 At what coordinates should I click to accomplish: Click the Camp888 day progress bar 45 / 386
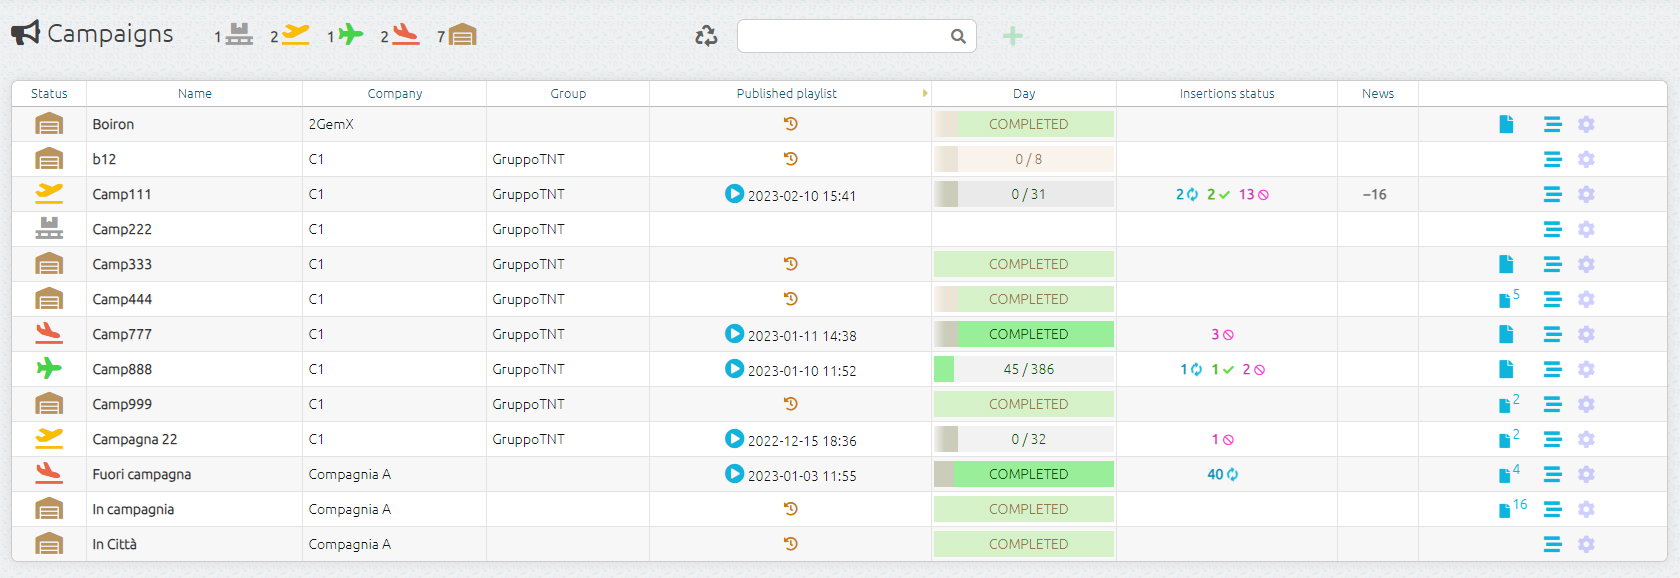[x=1024, y=369]
